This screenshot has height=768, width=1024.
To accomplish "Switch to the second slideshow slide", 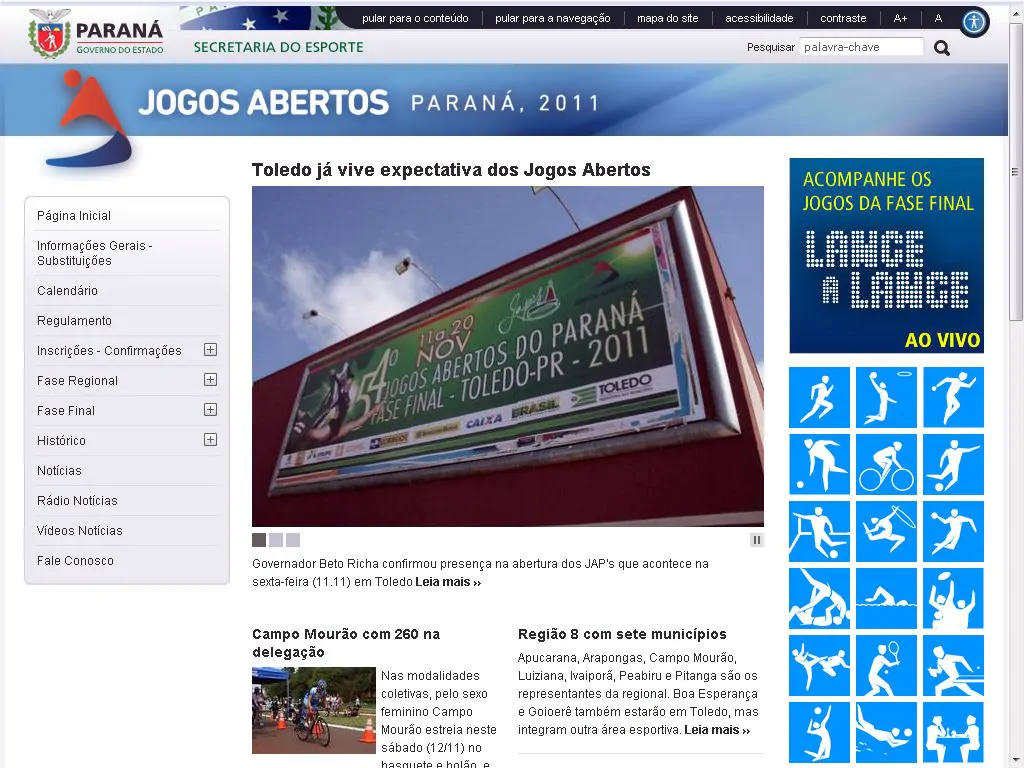I will point(276,540).
